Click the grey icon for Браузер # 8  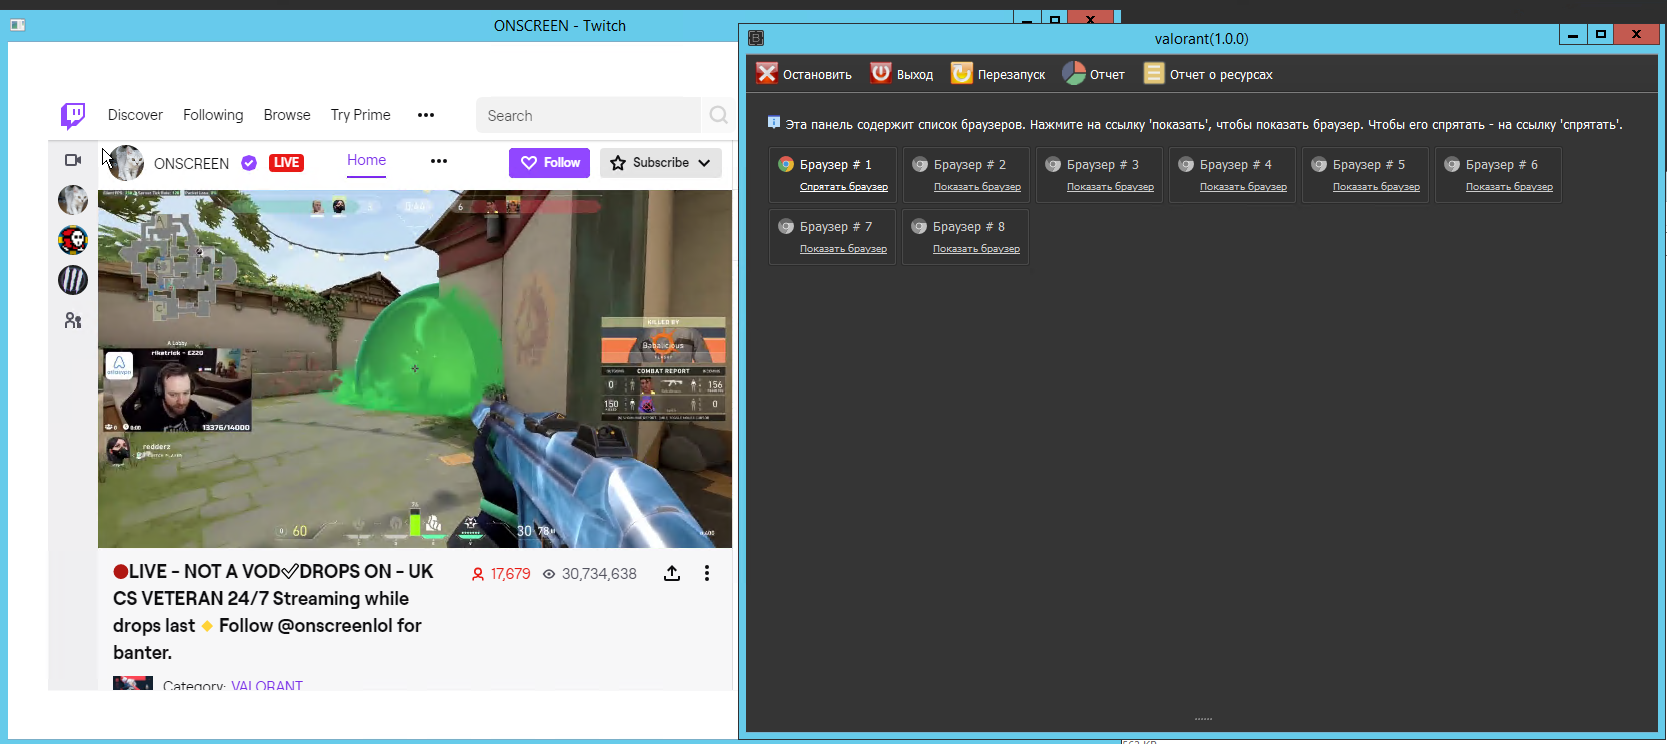pyautogui.click(x=919, y=226)
